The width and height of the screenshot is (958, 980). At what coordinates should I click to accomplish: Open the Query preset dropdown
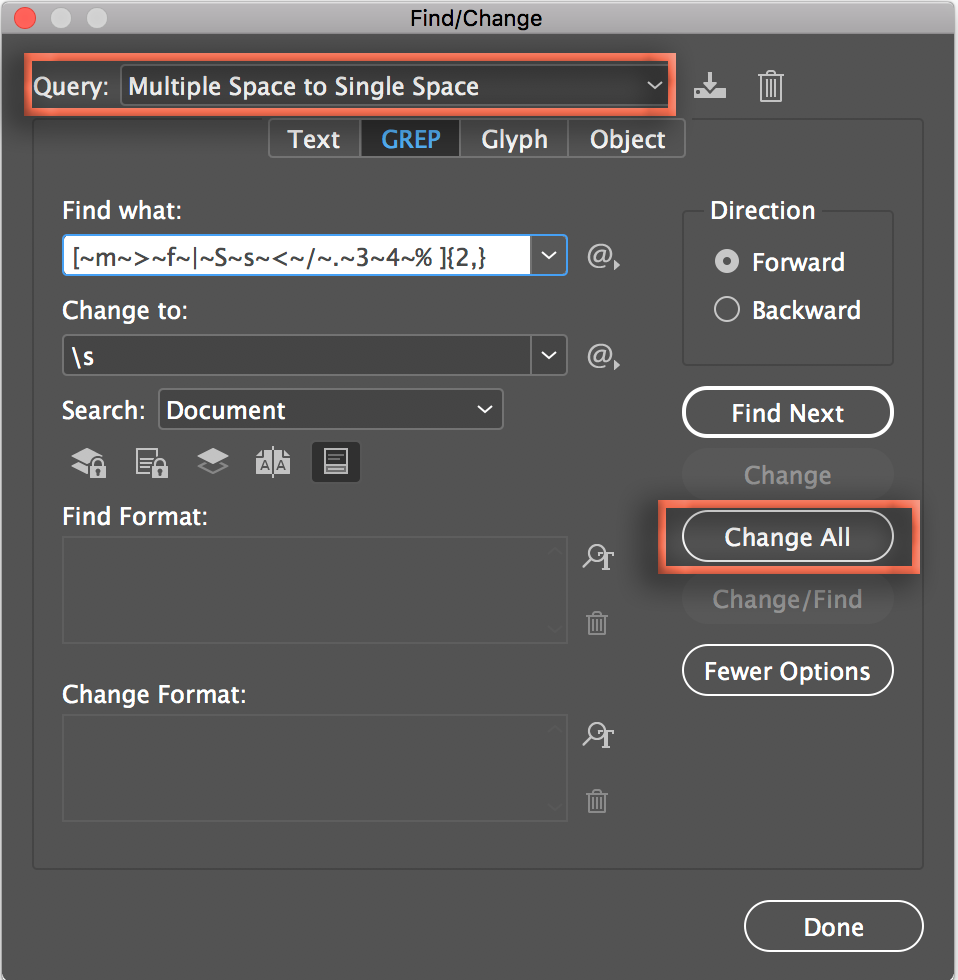tap(396, 87)
